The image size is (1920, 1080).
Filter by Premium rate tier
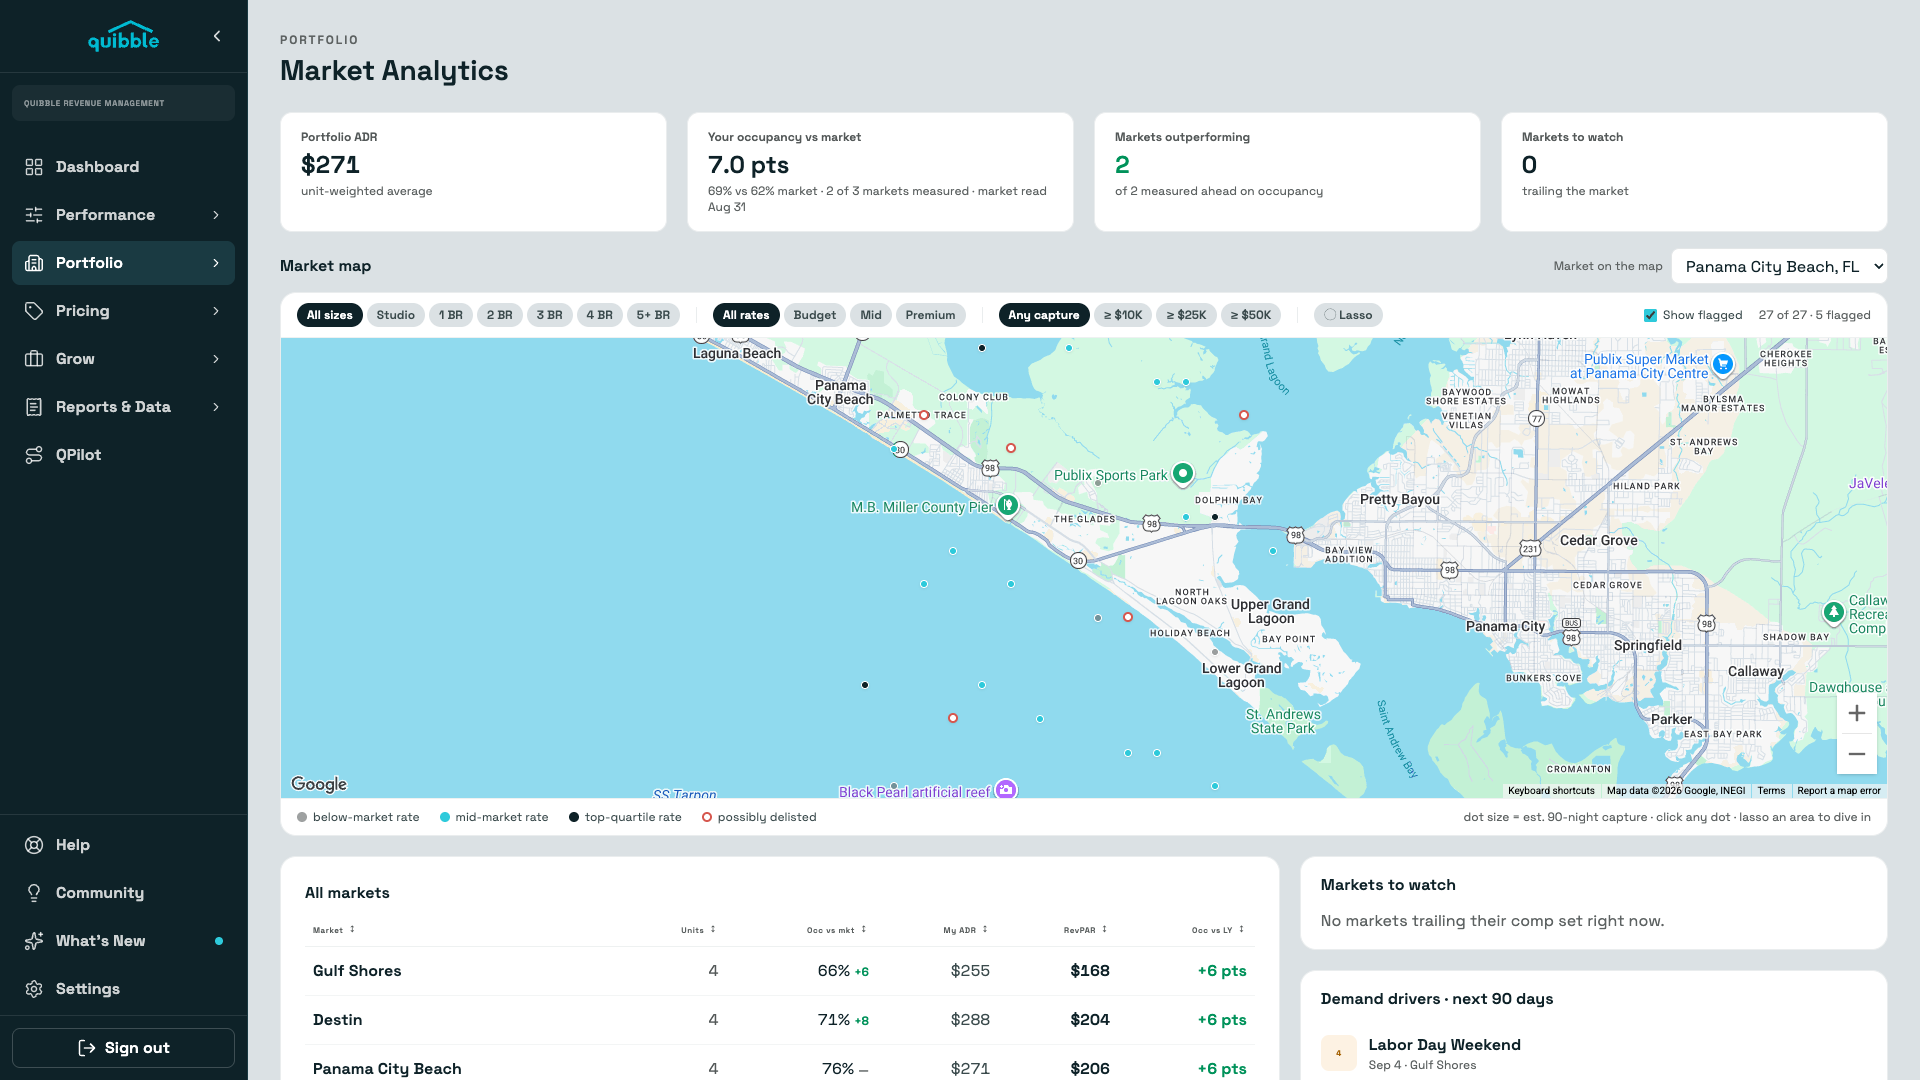click(x=930, y=315)
